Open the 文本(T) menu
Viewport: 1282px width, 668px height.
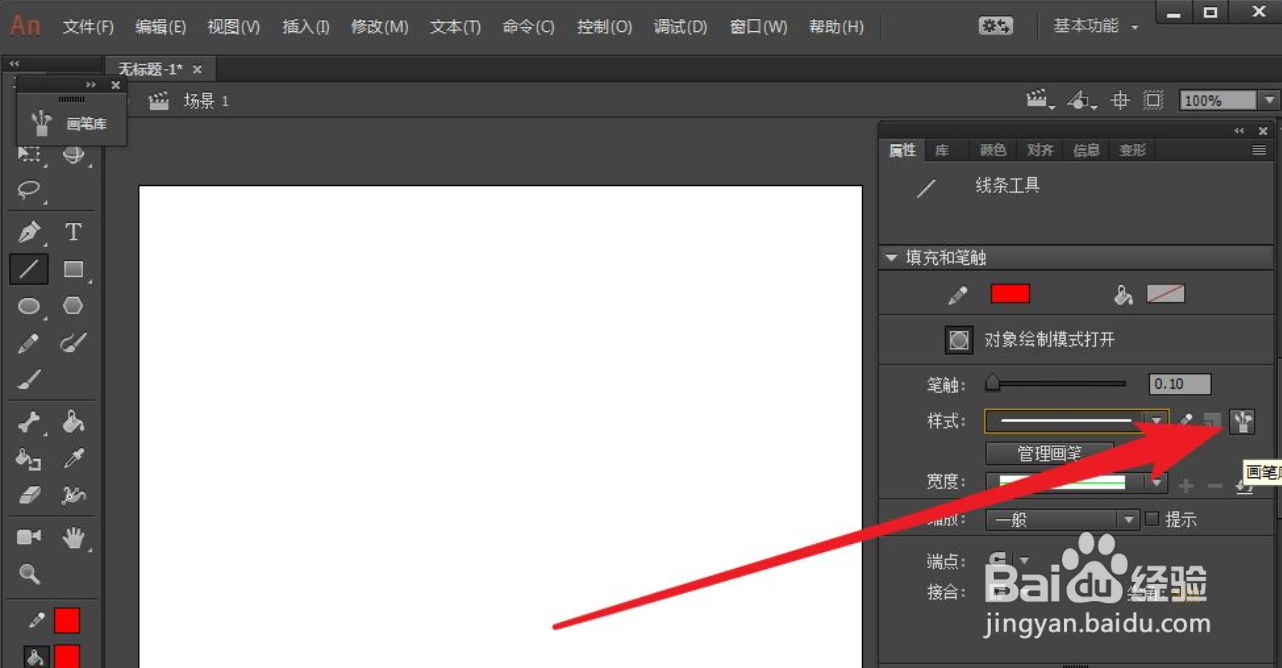455,27
